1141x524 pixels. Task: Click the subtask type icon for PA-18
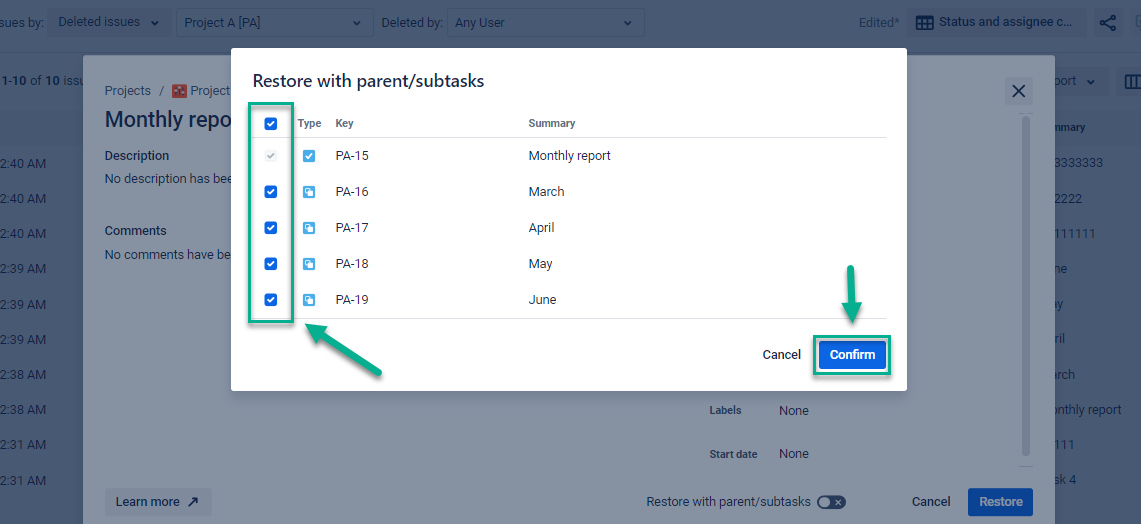click(x=309, y=264)
